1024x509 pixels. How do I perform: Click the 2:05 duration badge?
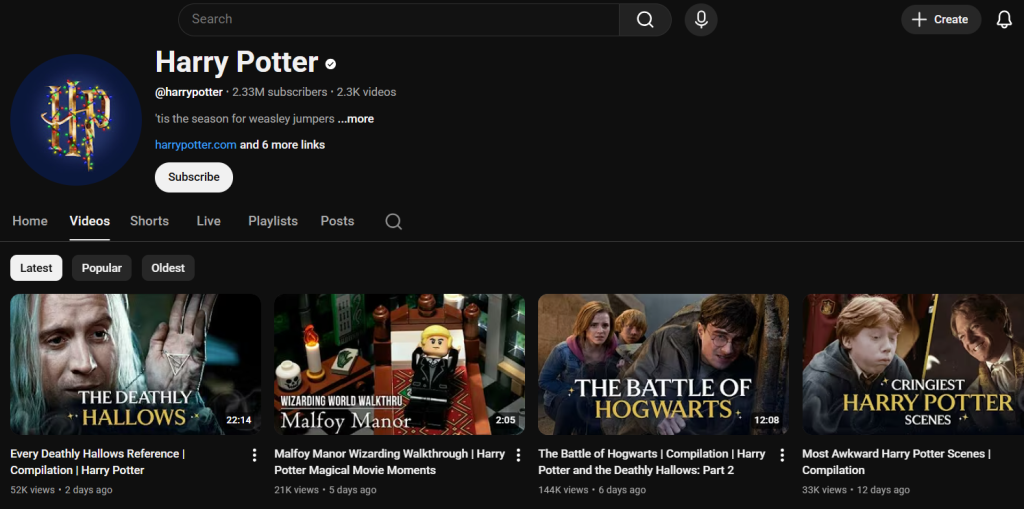pyautogui.click(x=505, y=420)
